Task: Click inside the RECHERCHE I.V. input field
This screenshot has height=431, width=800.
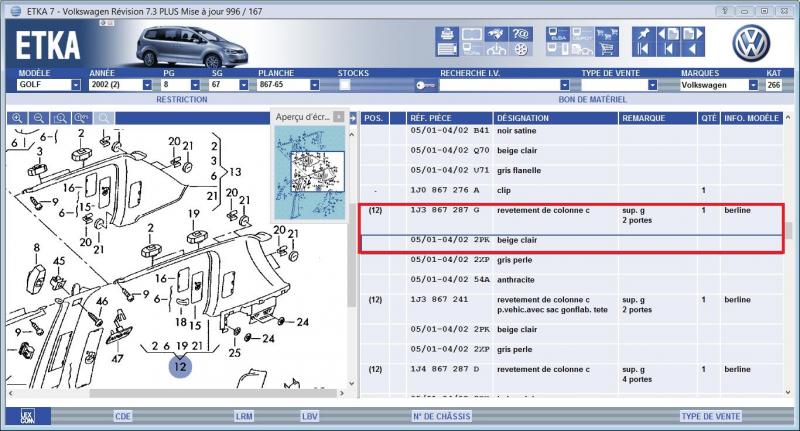Action: point(499,85)
